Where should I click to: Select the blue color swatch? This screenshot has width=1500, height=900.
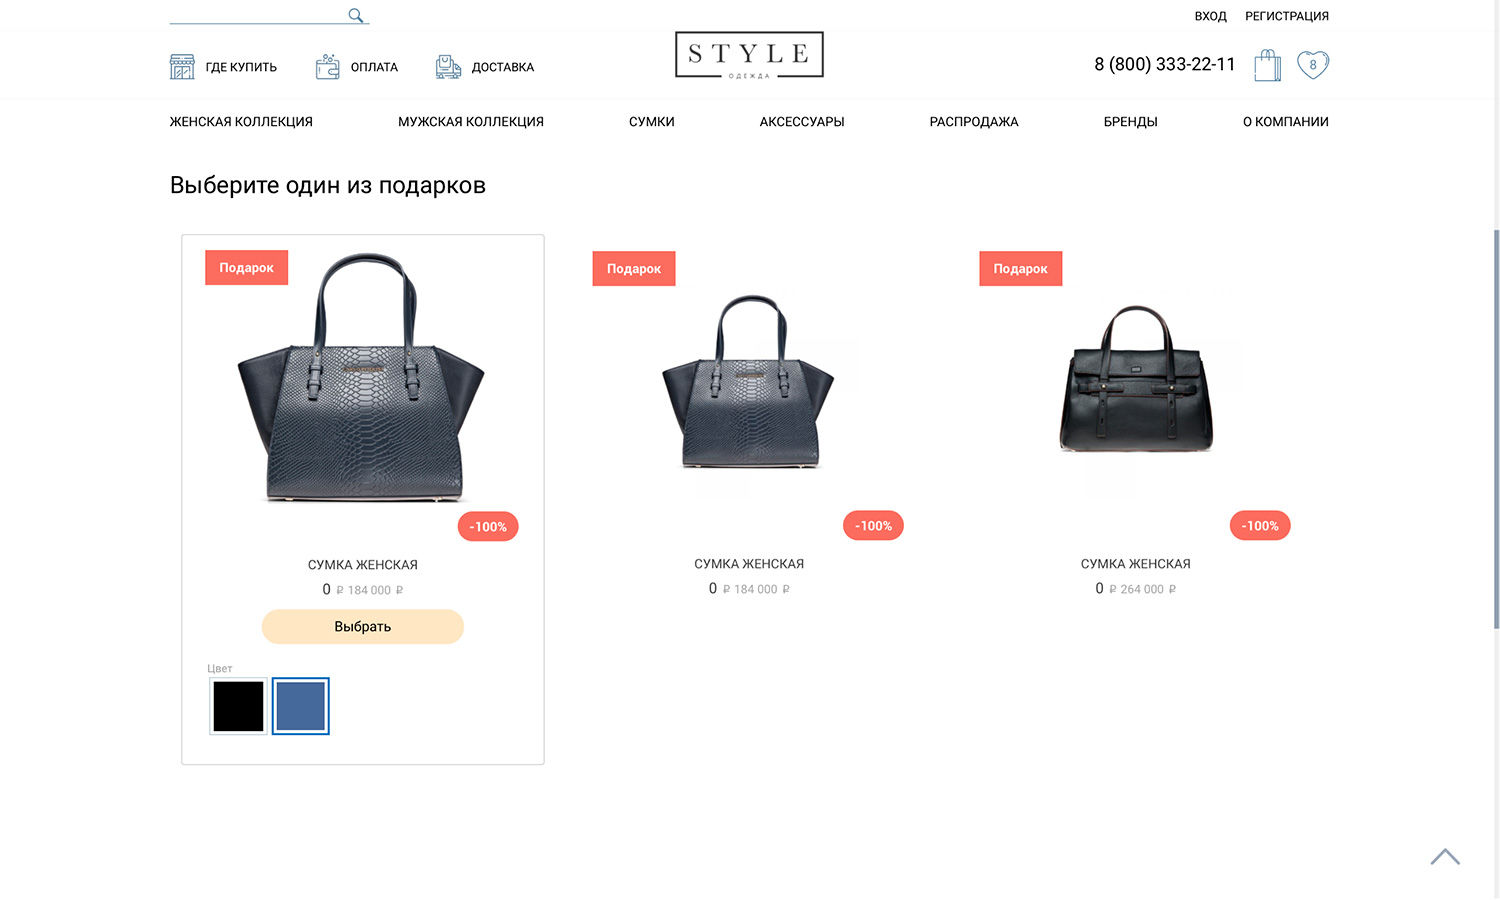pos(300,706)
